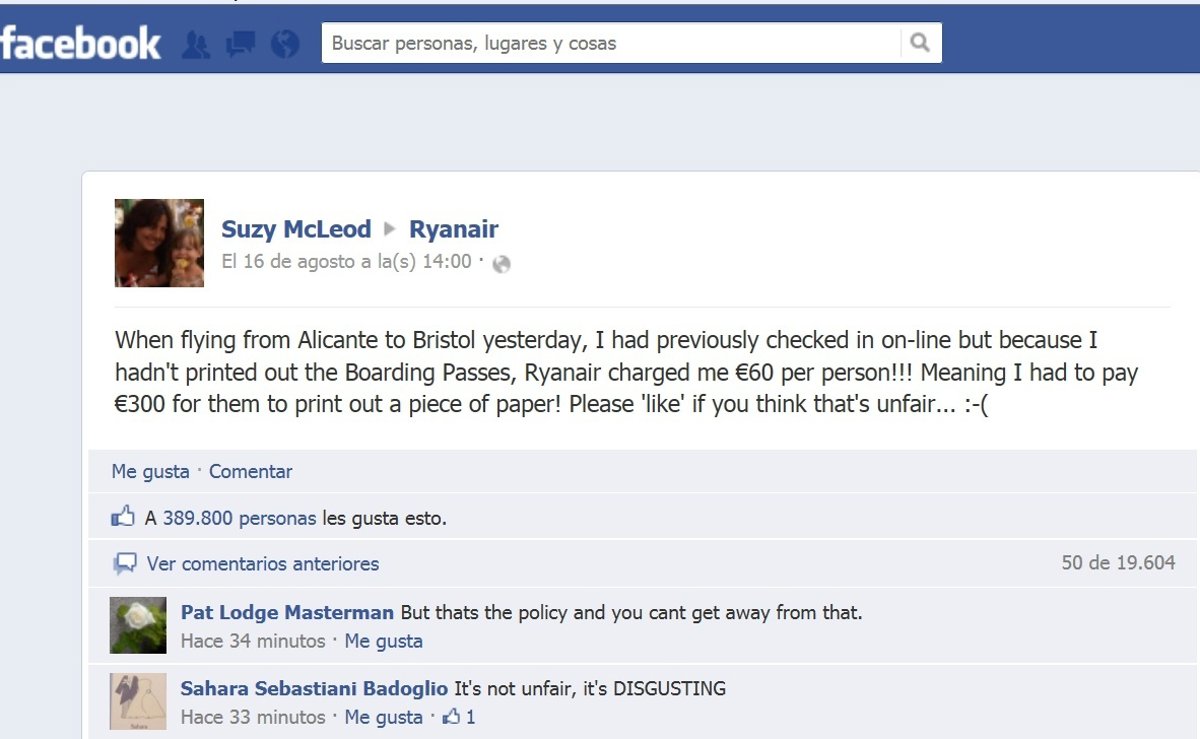The image size is (1200, 739).
Task: Click the public globe icon beside post date
Action: pyautogui.click(x=502, y=264)
